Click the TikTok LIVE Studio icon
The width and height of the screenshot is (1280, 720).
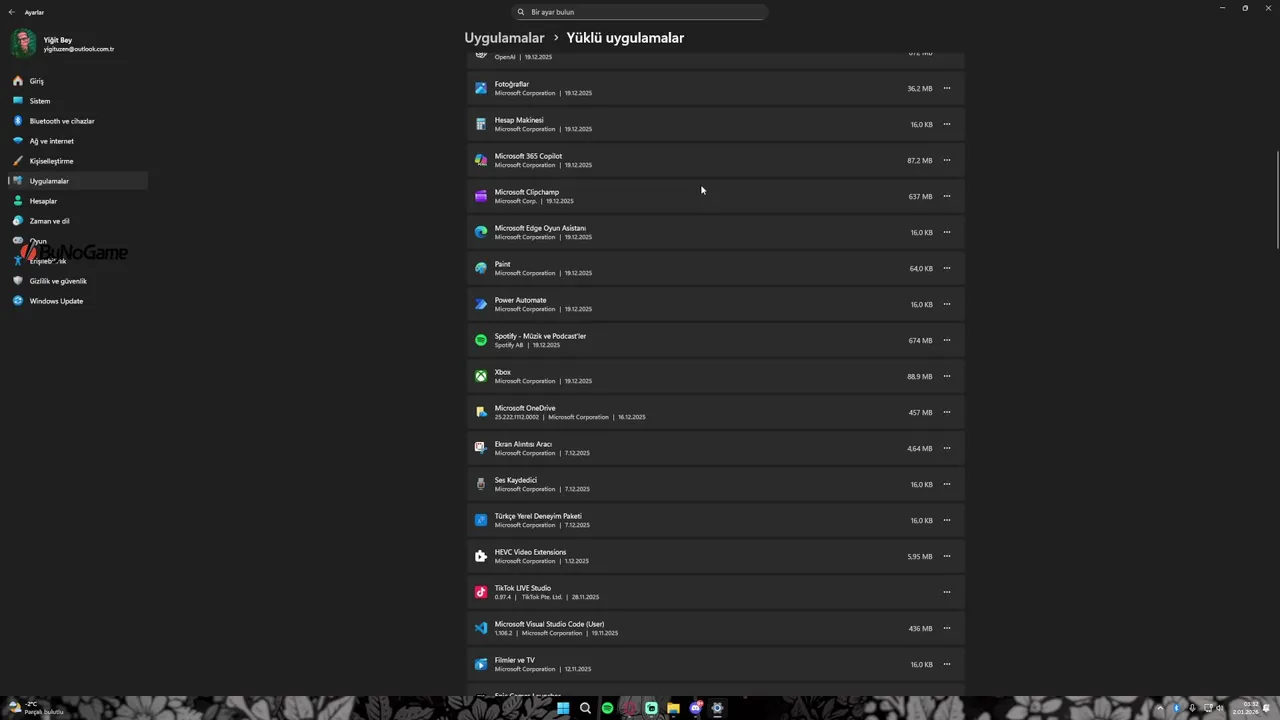(481, 592)
